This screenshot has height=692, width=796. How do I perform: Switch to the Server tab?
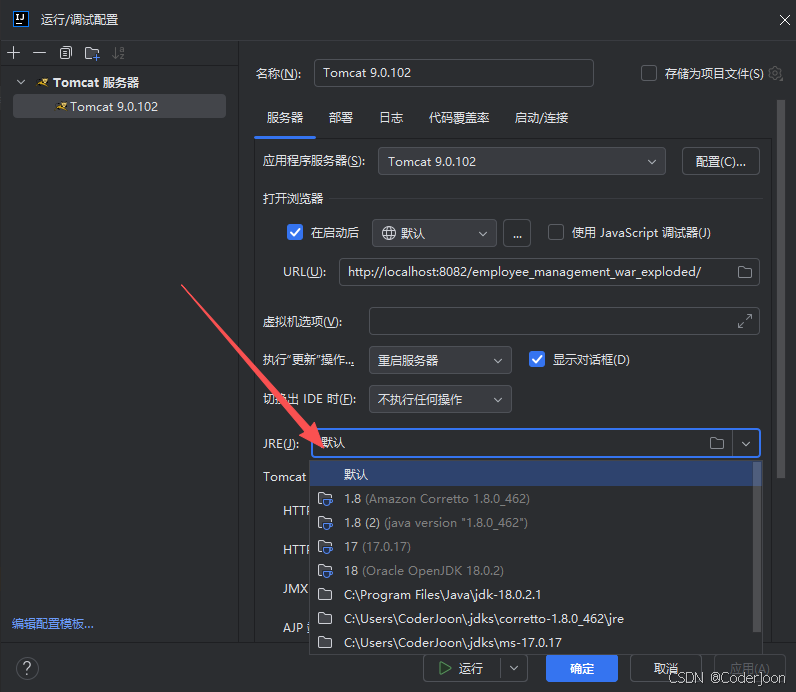285,118
